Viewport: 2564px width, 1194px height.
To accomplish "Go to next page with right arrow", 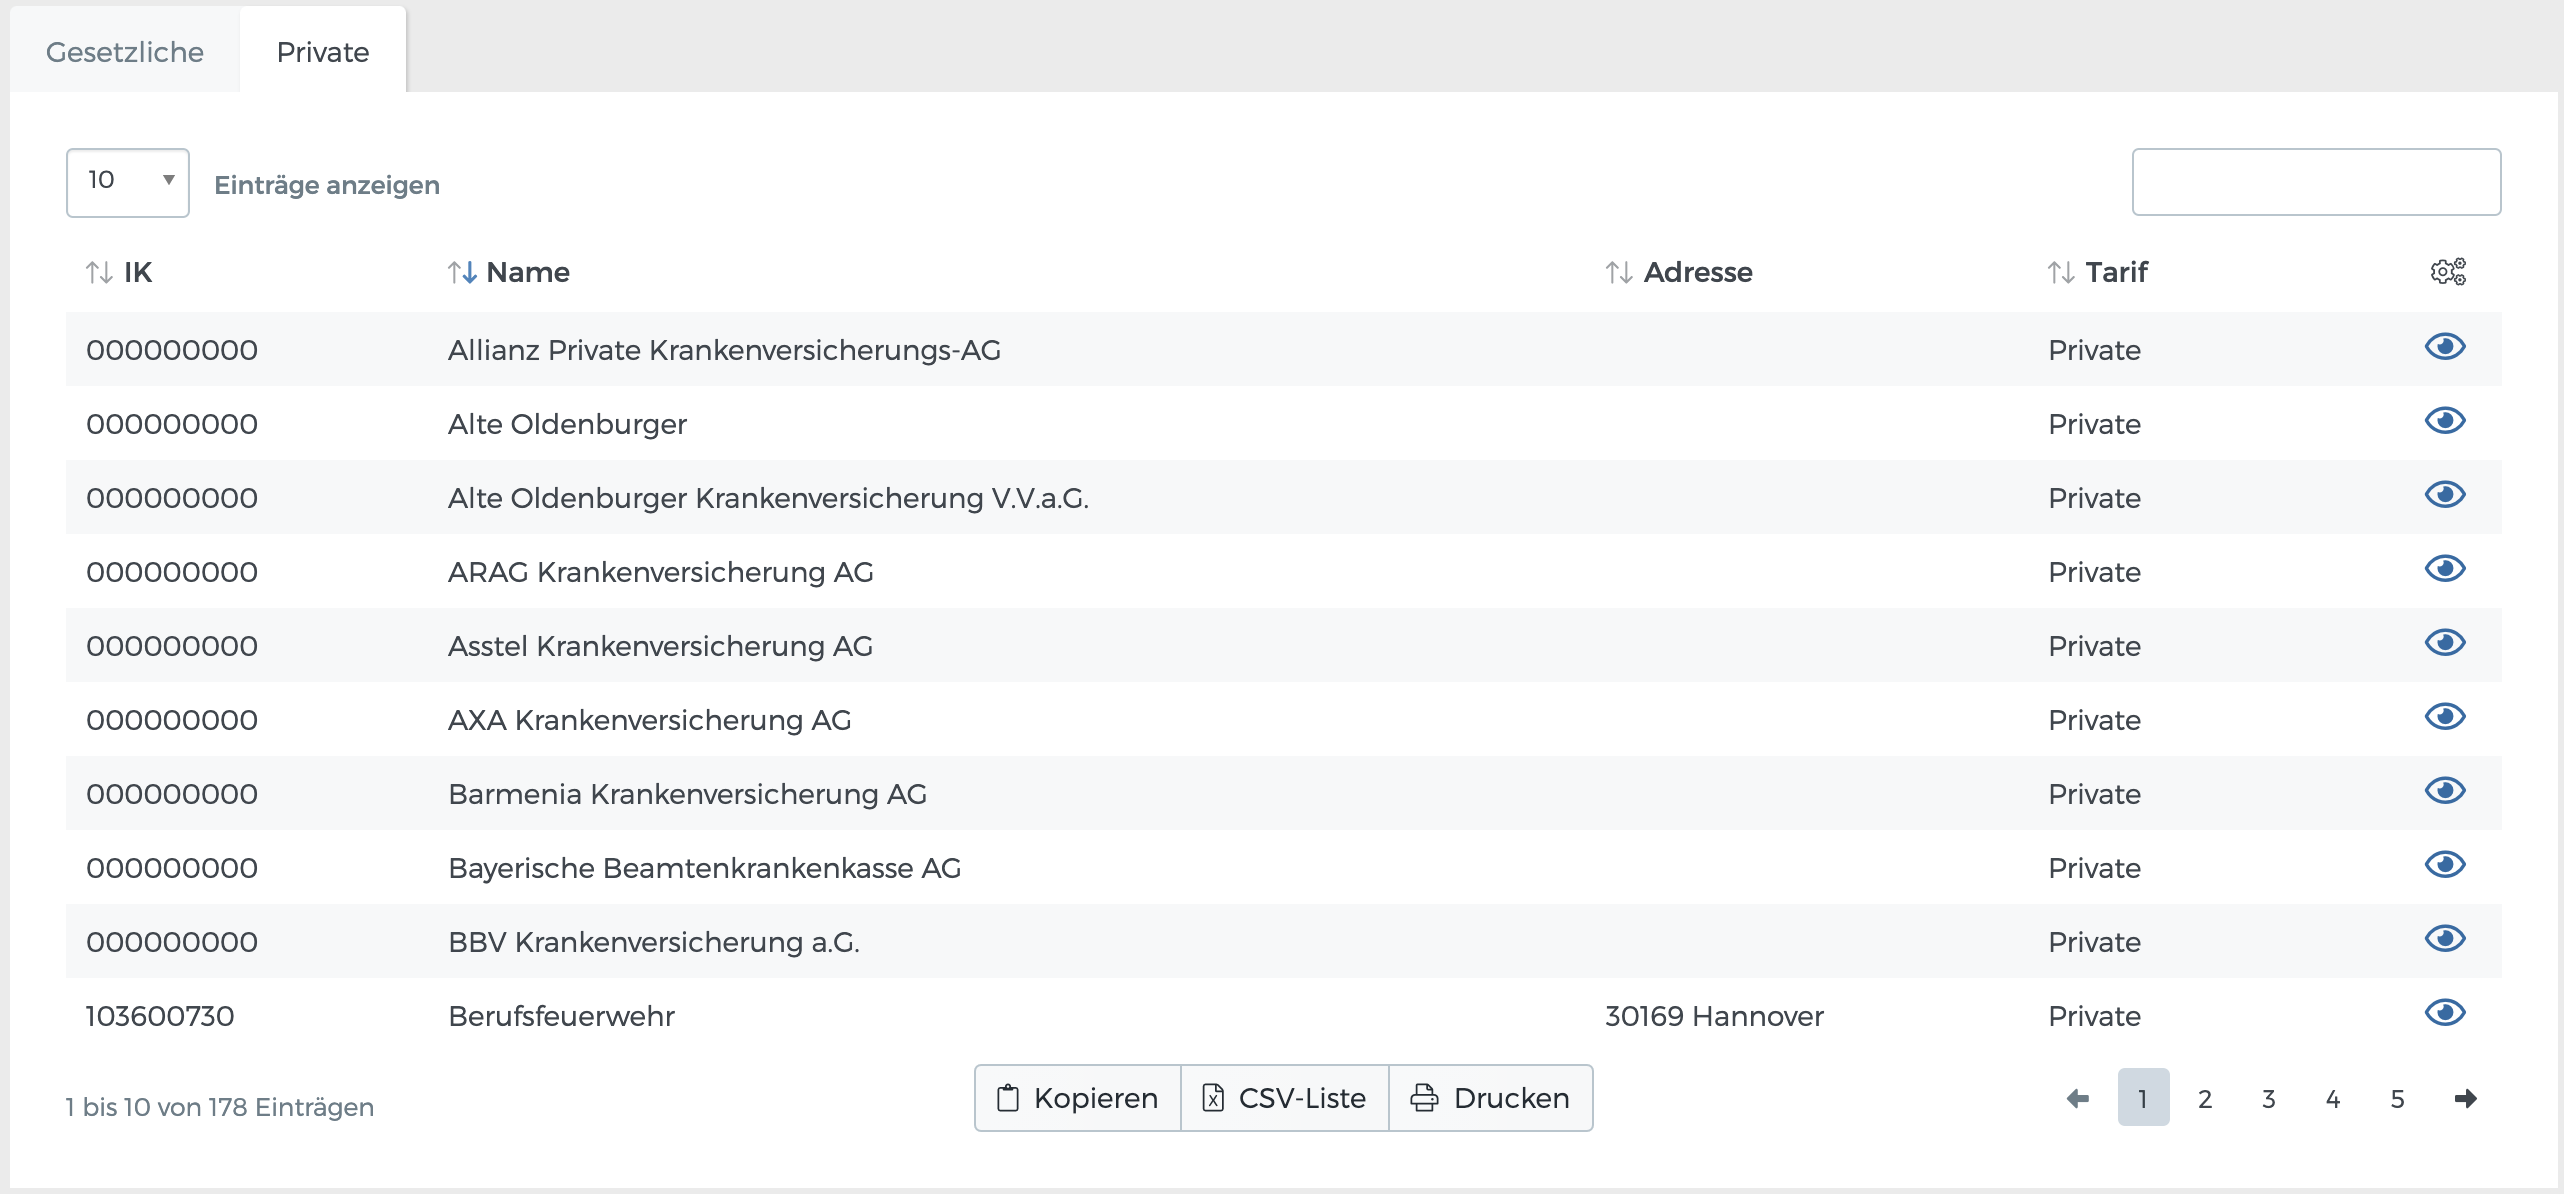I will (x=2466, y=1098).
